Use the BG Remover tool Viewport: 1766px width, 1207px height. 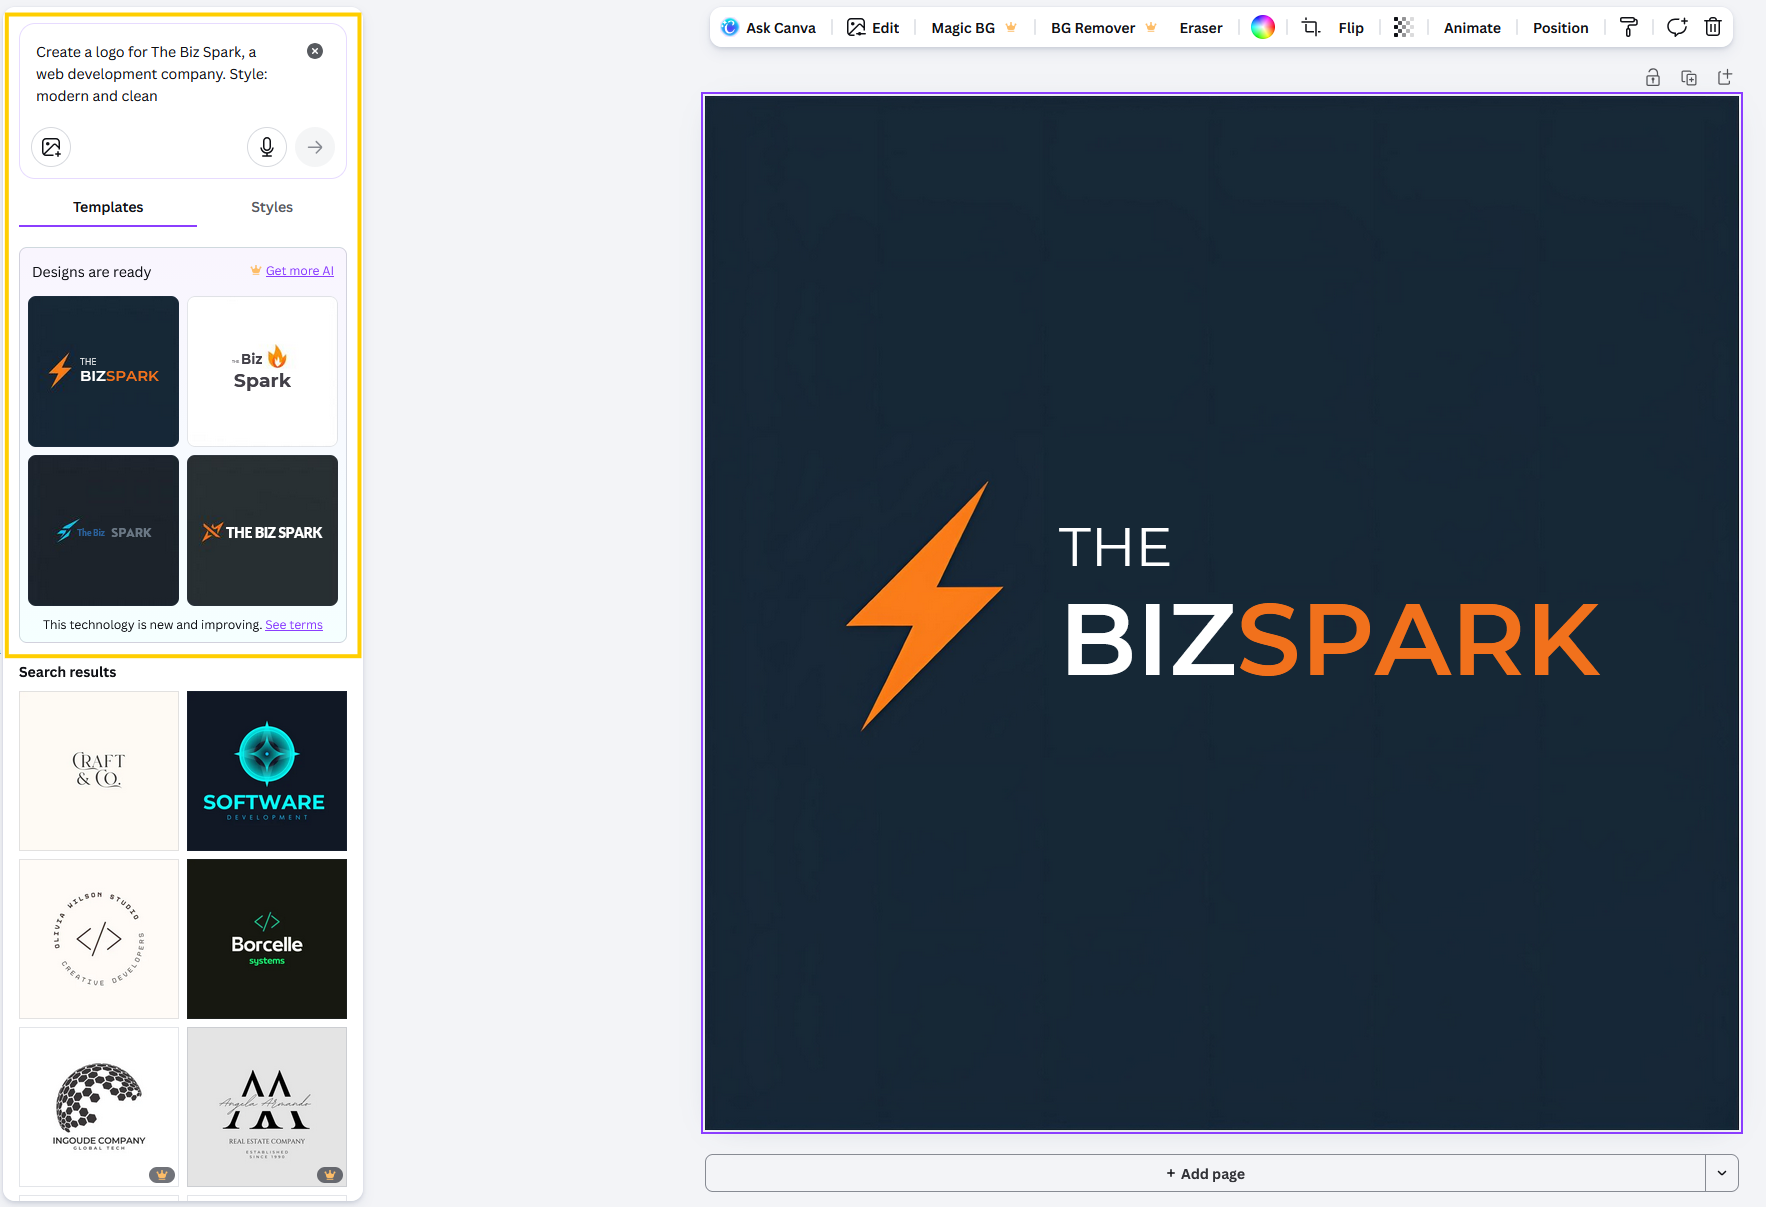point(1091,27)
